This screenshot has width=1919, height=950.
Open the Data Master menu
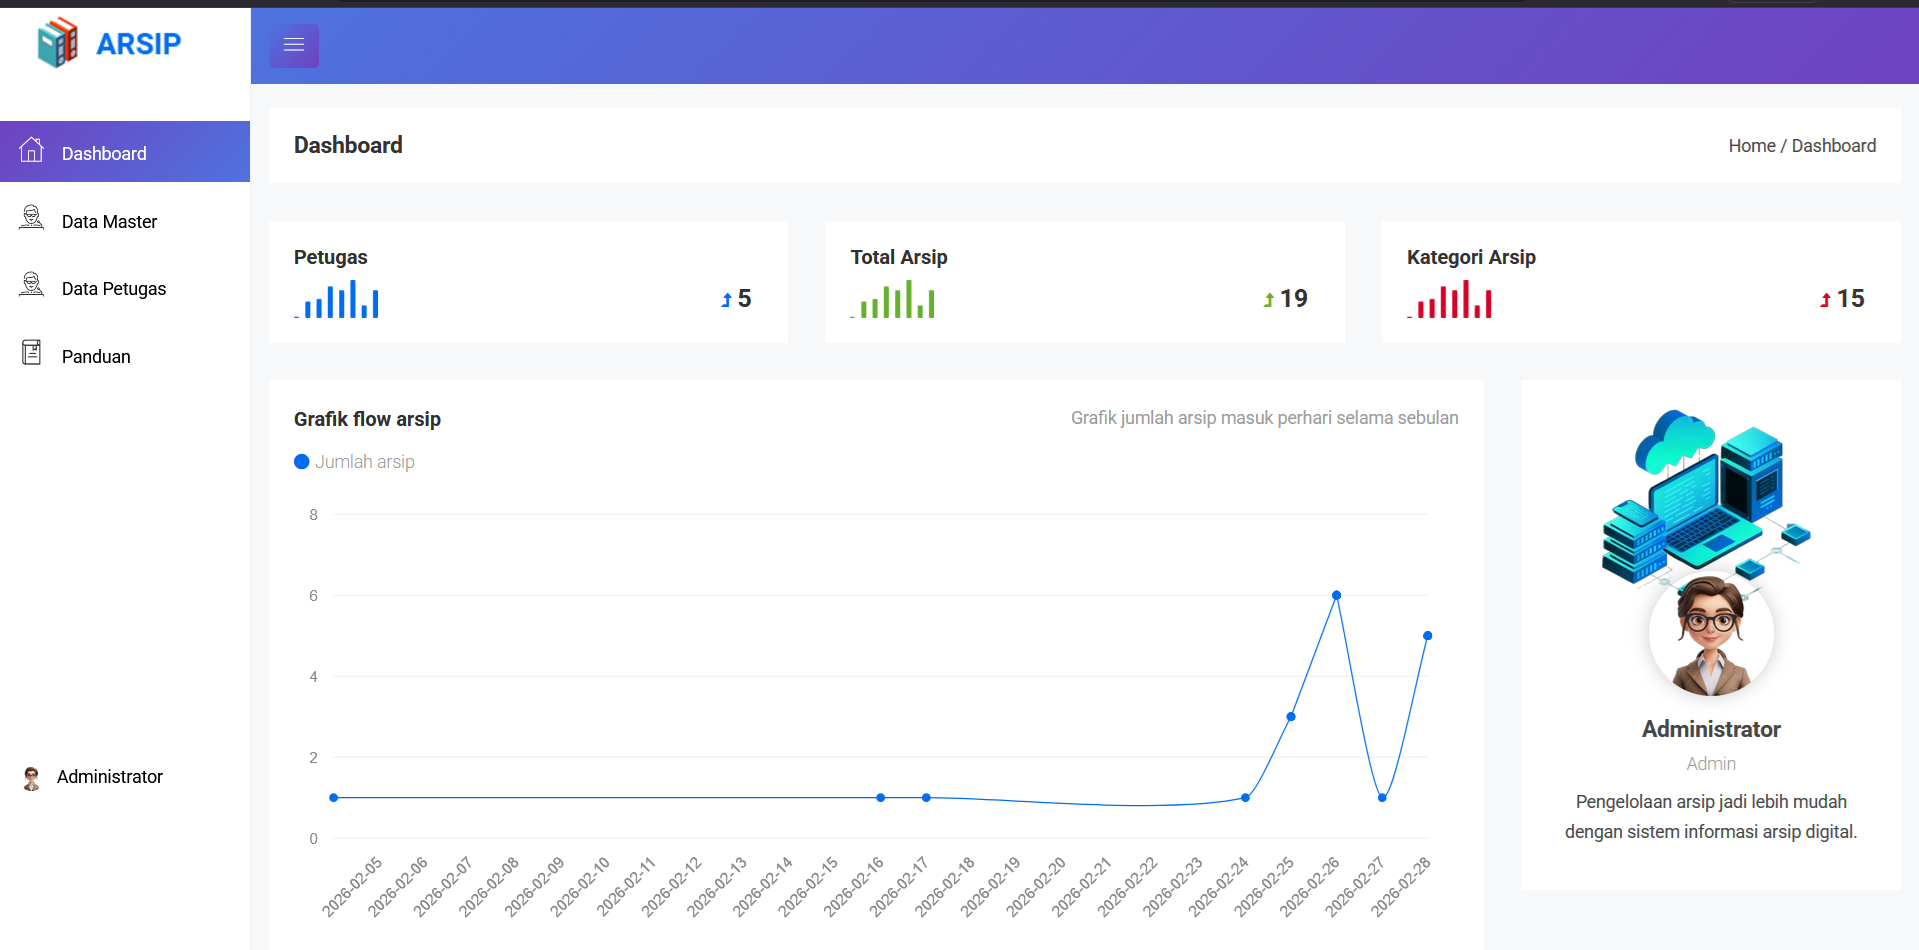[x=125, y=221]
